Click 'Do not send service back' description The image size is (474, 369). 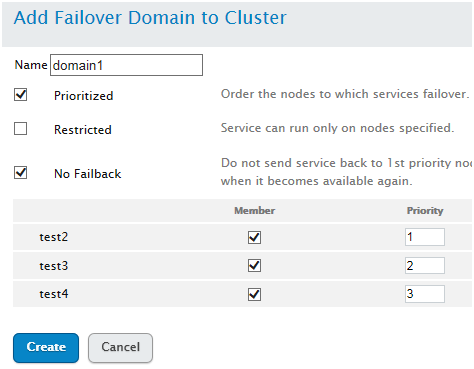(346, 172)
